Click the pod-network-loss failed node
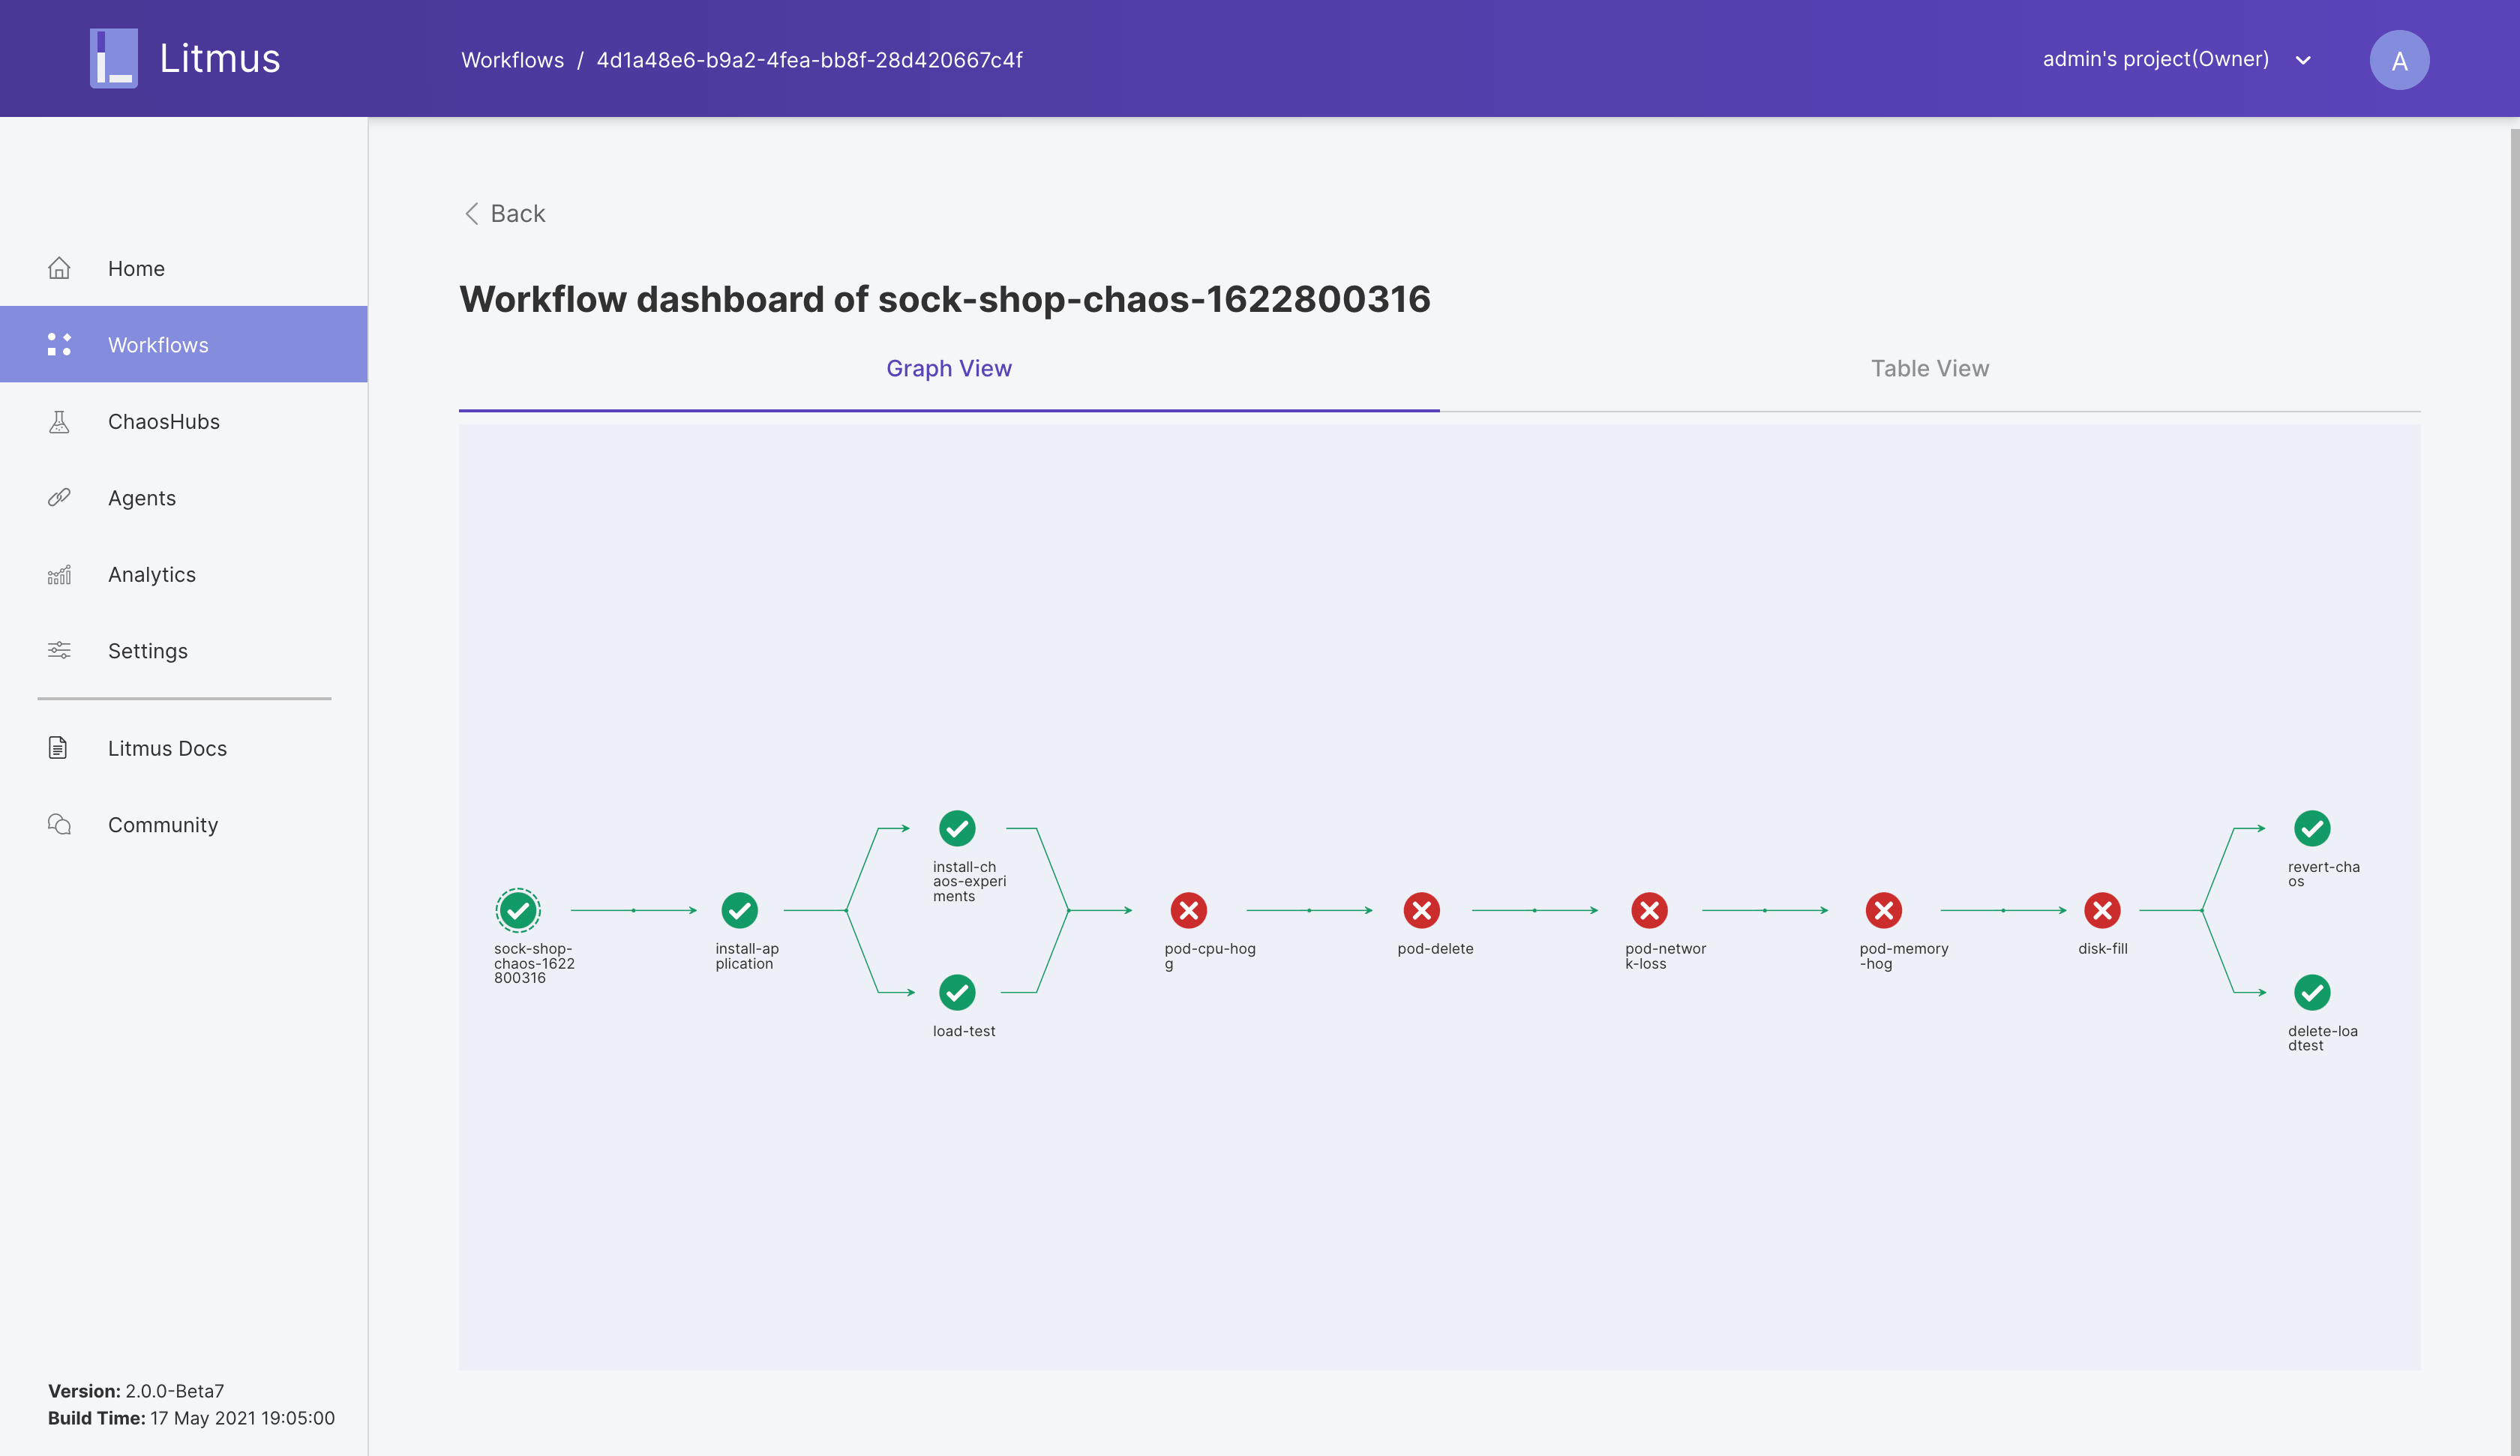 pyautogui.click(x=1649, y=910)
